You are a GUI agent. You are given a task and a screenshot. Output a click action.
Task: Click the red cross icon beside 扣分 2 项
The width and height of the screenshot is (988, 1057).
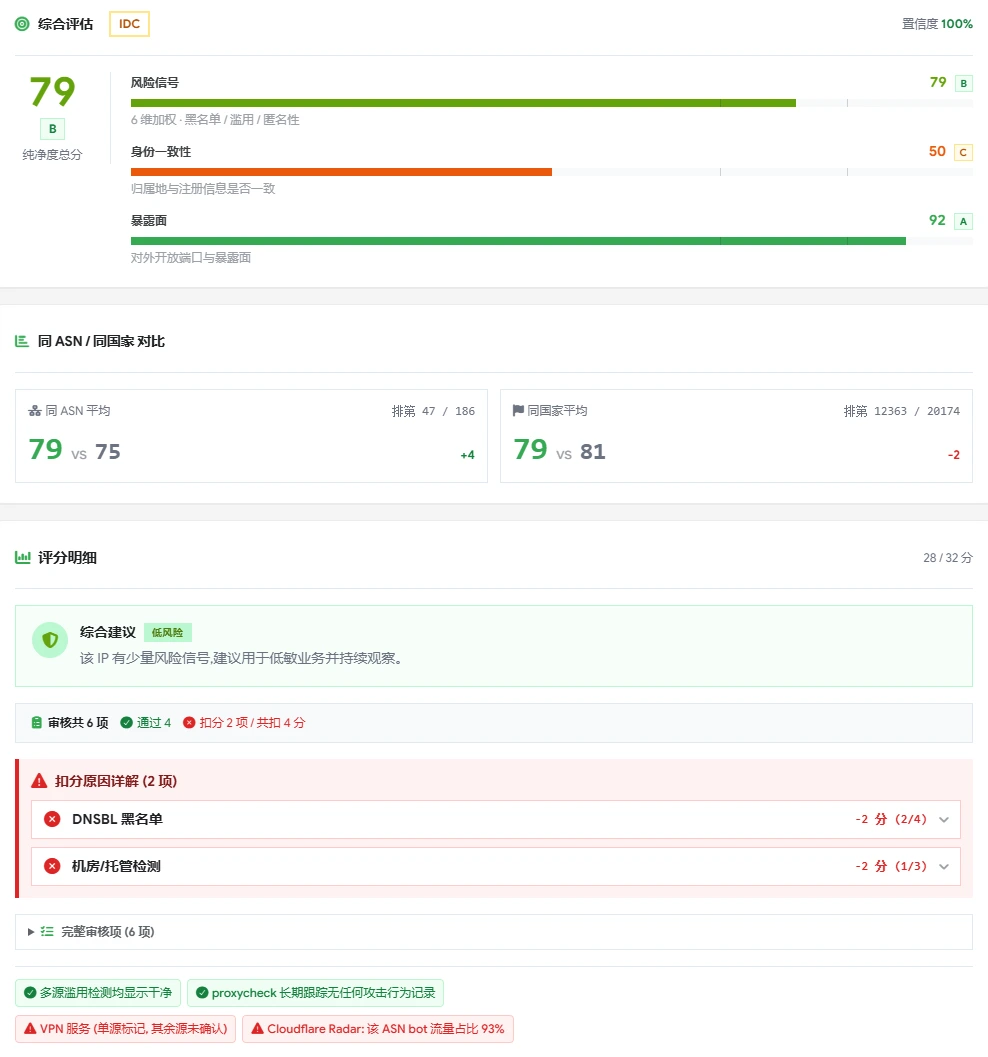[189, 723]
